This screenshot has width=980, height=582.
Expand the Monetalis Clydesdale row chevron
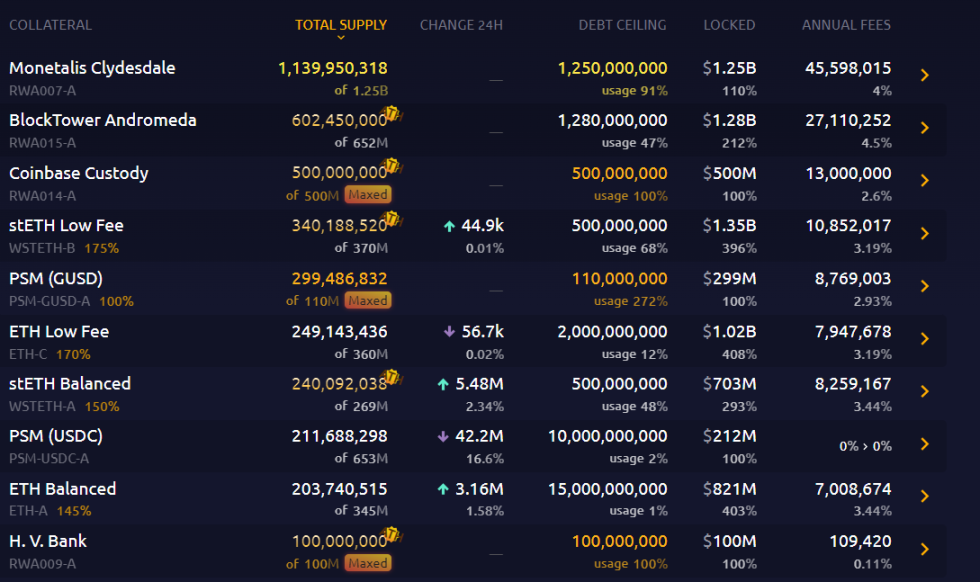pyautogui.click(x=925, y=75)
